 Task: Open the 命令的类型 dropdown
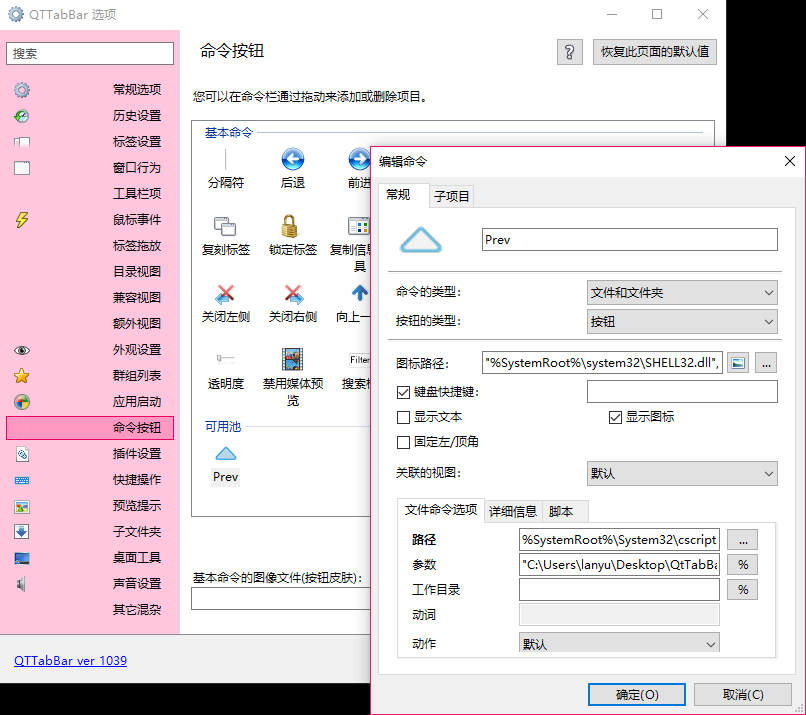pyautogui.click(x=682, y=293)
